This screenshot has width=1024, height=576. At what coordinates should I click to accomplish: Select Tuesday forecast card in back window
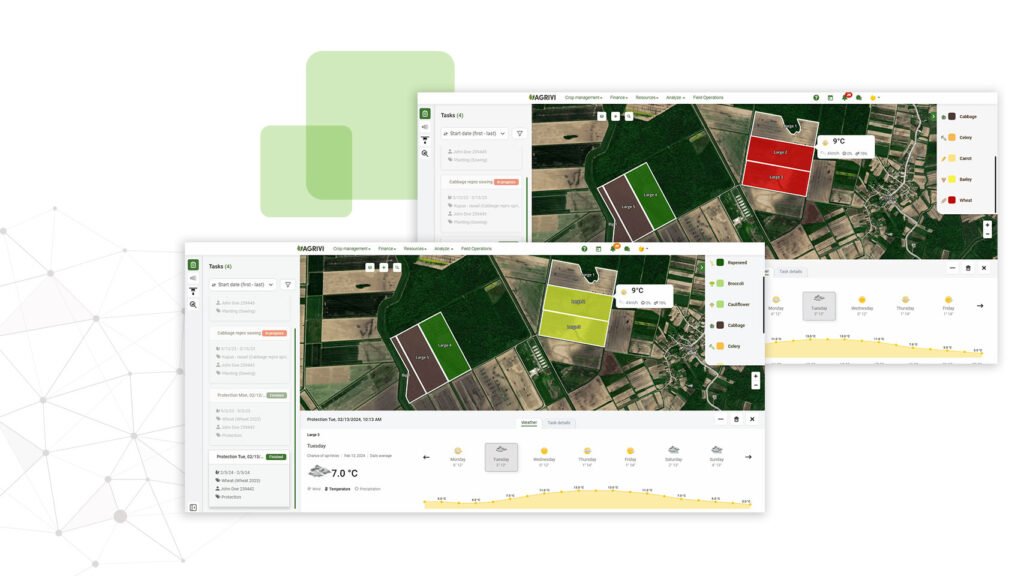point(819,306)
